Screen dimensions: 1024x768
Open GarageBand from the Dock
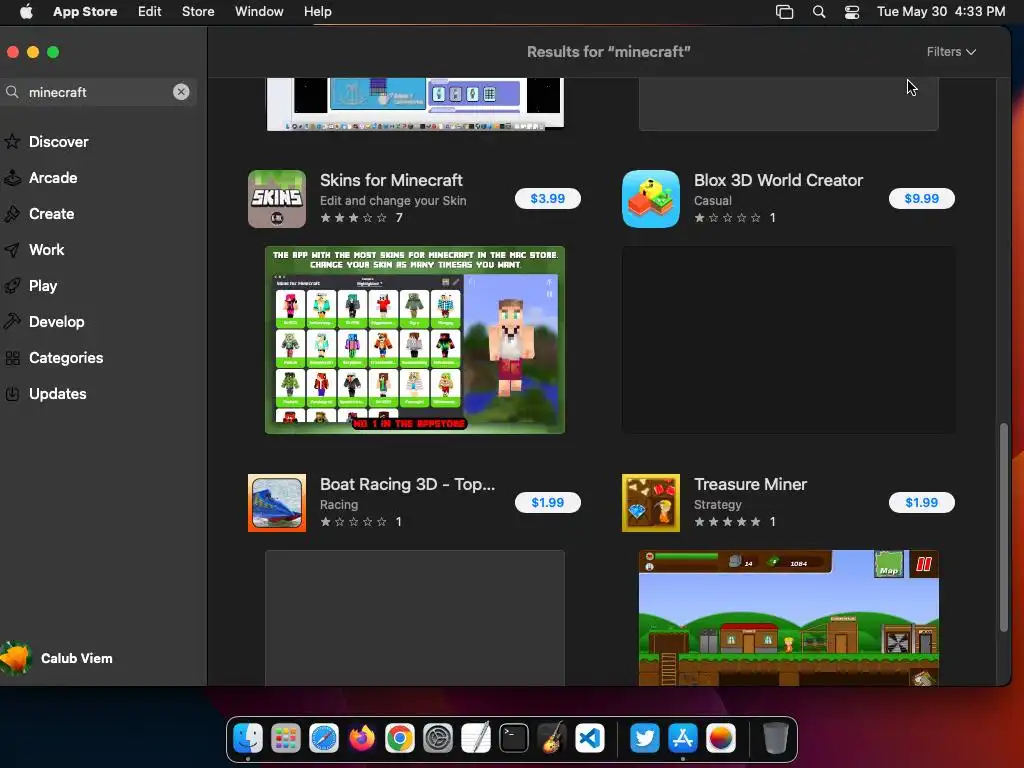[x=552, y=739]
